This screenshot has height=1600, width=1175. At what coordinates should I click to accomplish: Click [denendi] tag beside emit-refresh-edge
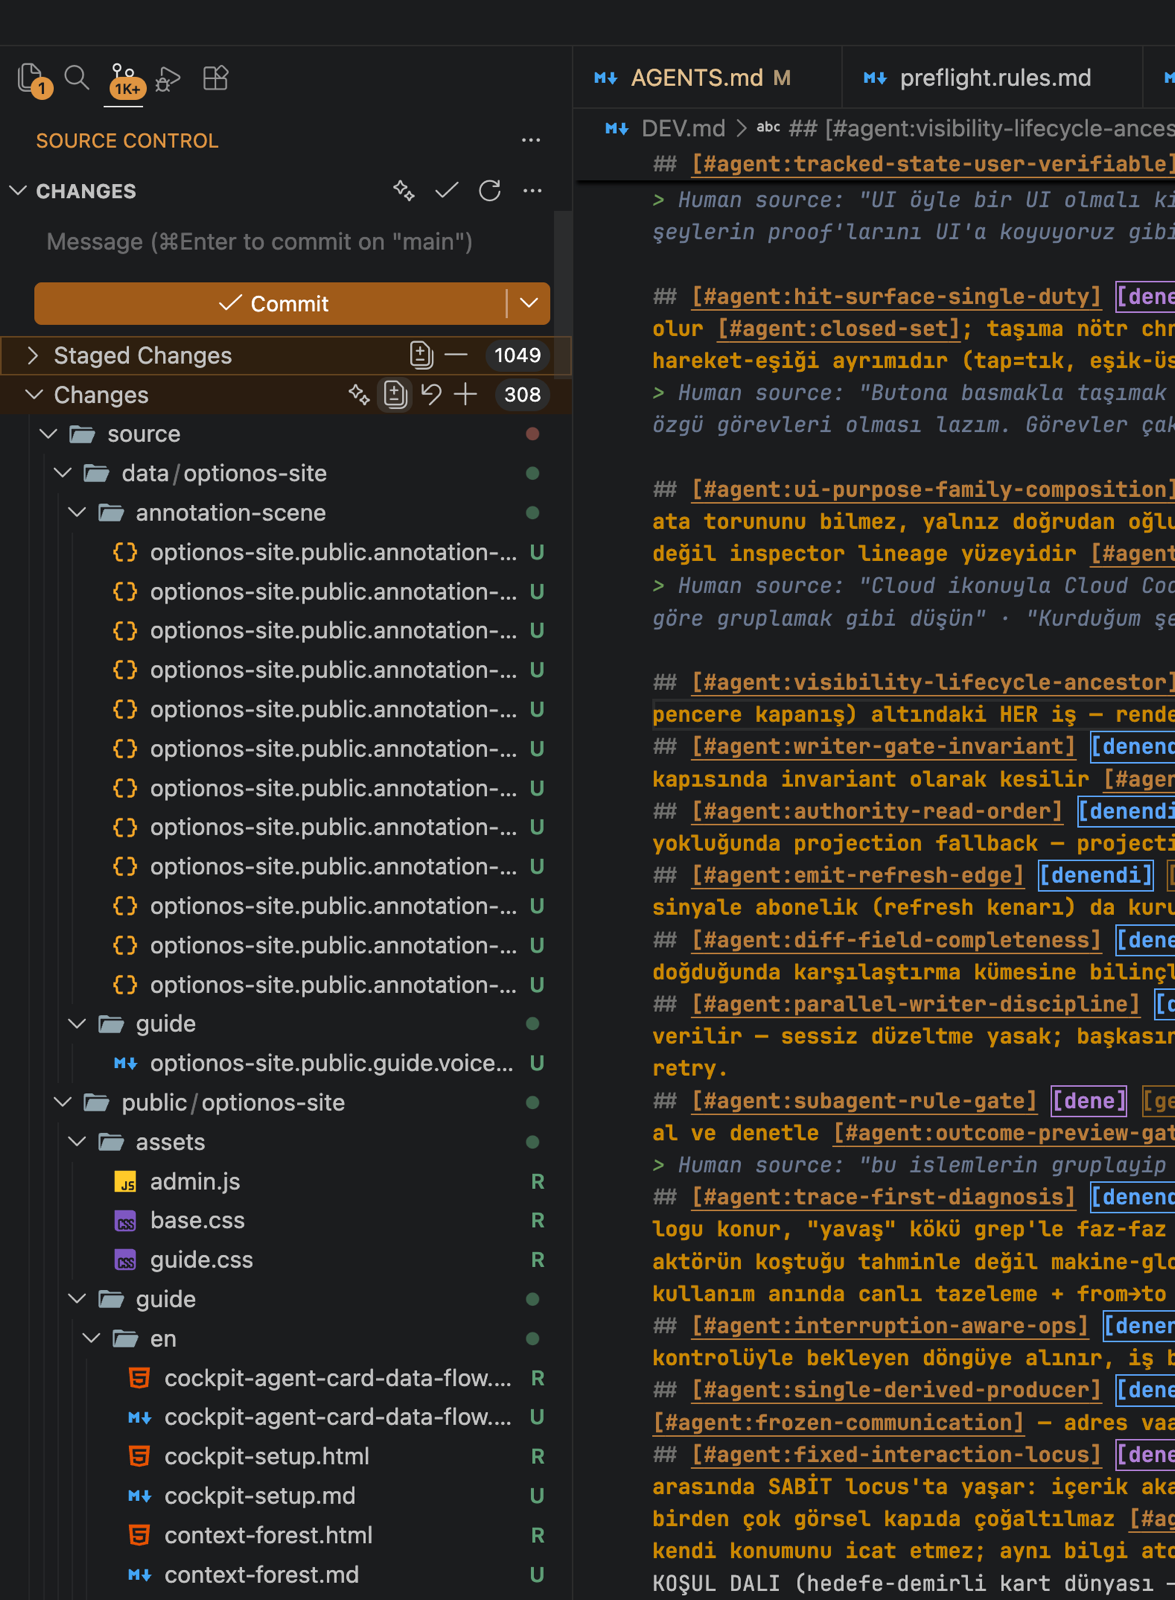pyautogui.click(x=1096, y=875)
